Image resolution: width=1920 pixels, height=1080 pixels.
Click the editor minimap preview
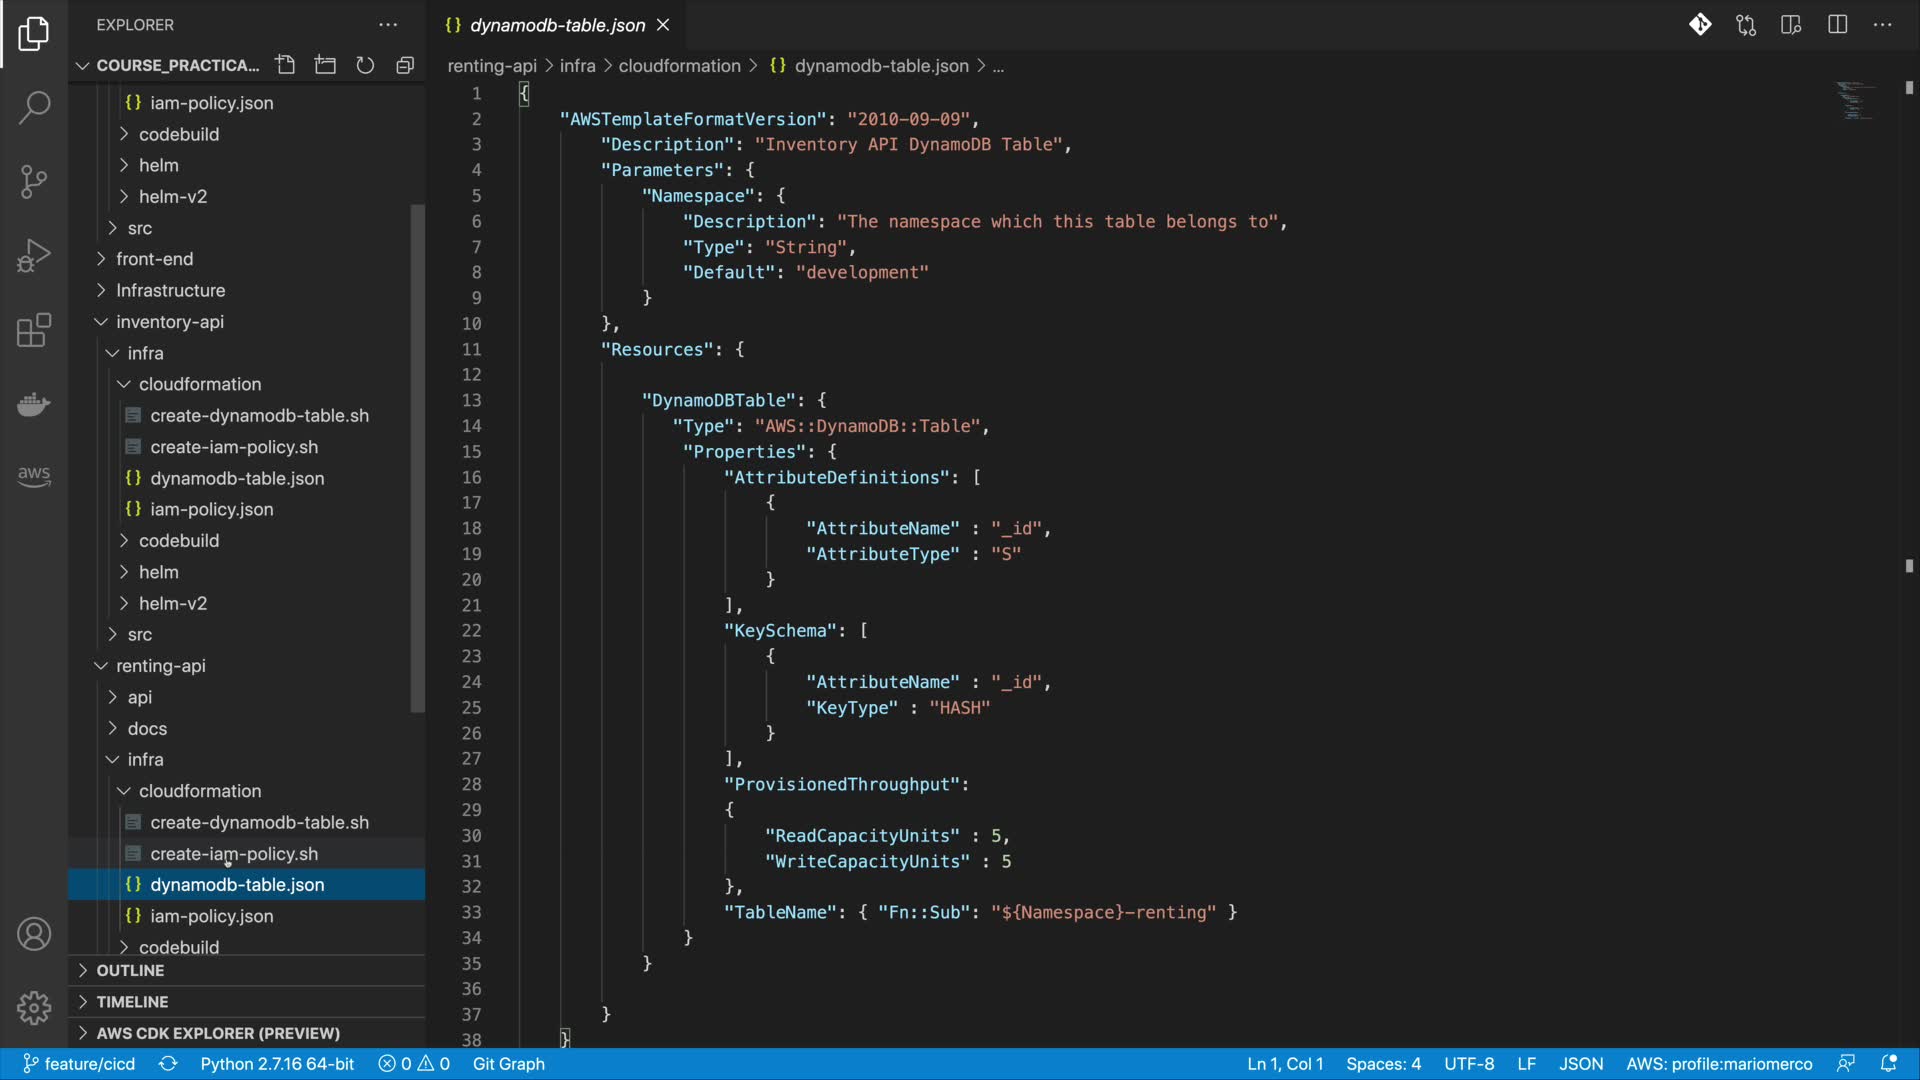coord(1855,100)
